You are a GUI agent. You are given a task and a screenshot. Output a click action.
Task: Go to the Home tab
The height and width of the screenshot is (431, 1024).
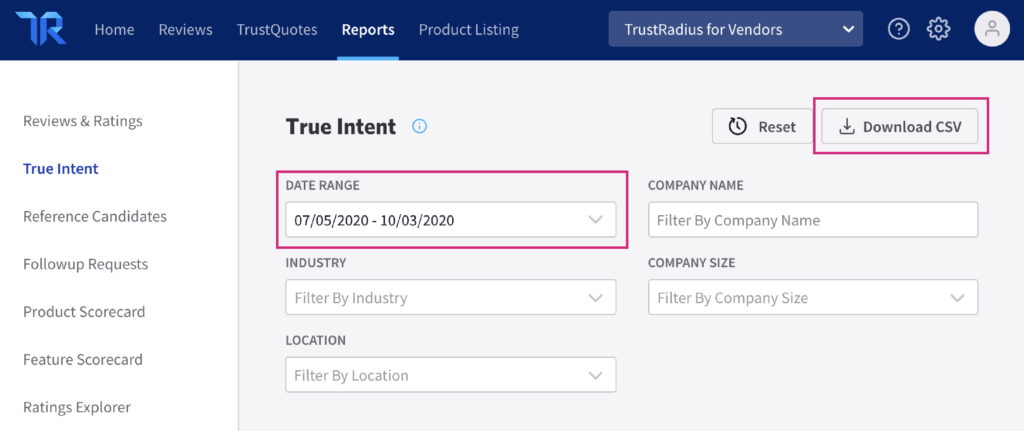[114, 29]
